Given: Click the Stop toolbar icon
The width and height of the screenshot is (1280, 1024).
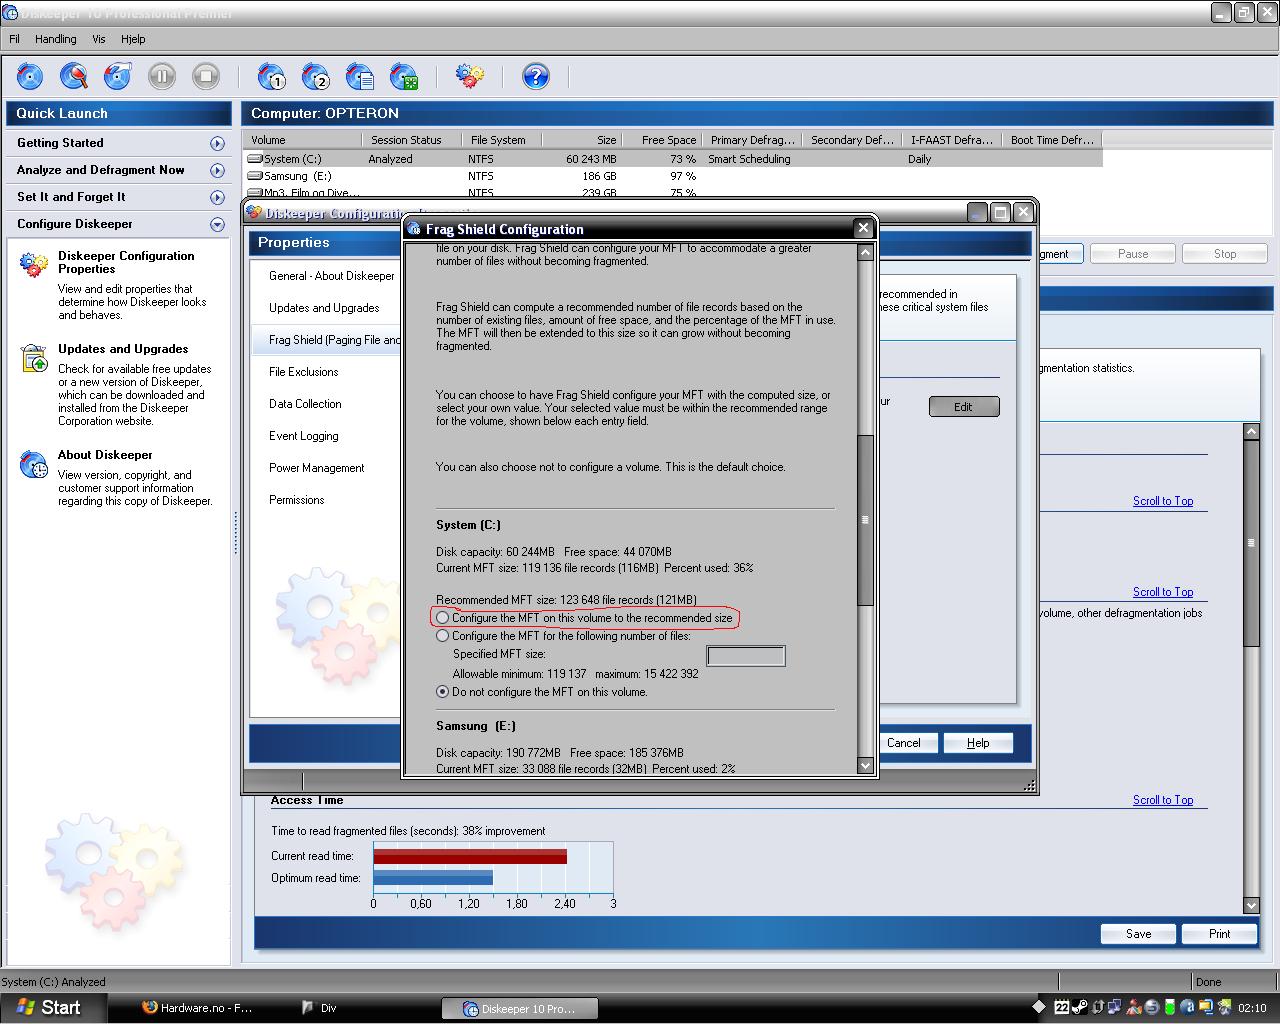Looking at the screenshot, I should [x=206, y=76].
